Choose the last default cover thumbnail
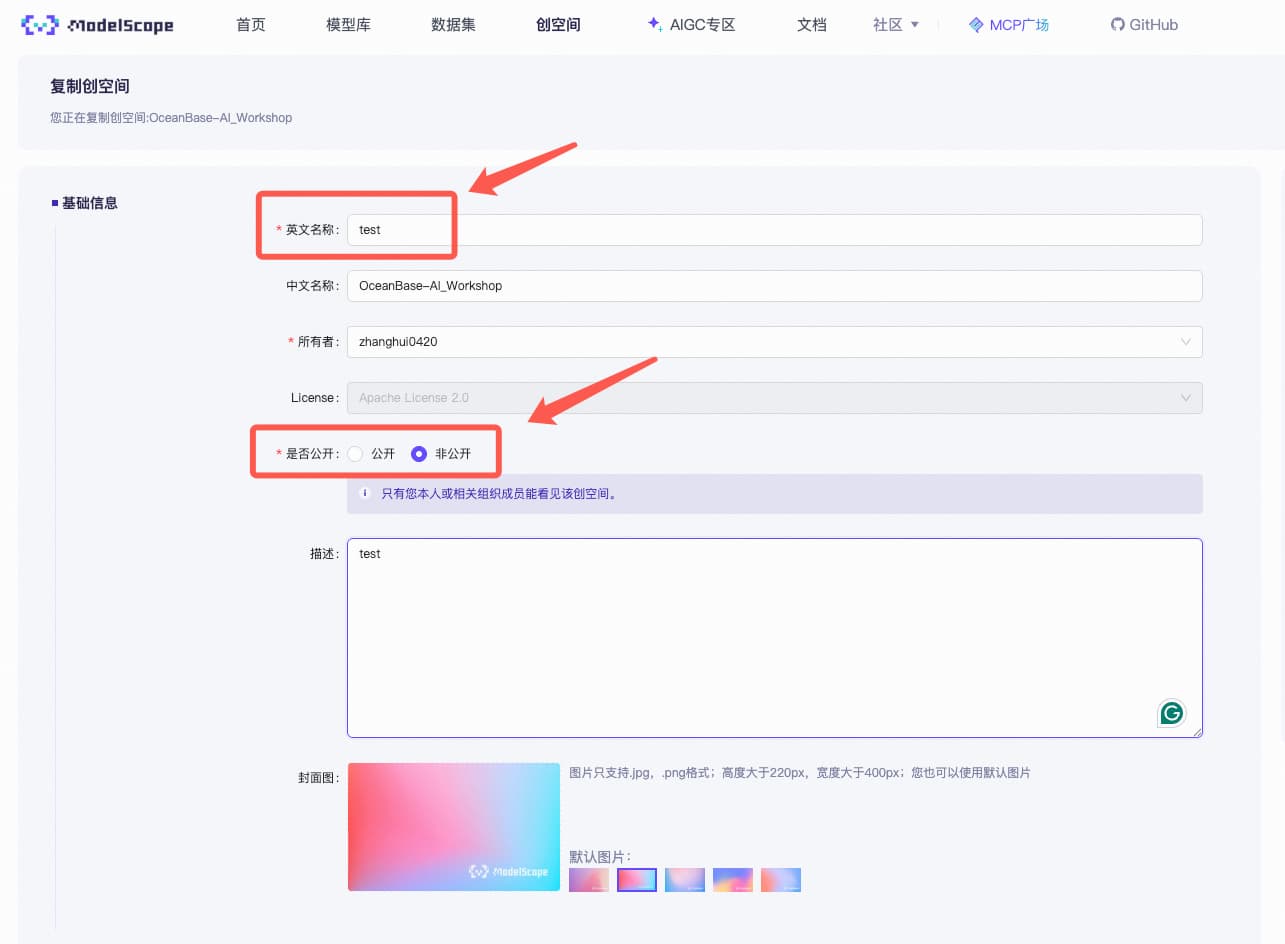Screen dimensions: 1285x944 click(x=781, y=879)
